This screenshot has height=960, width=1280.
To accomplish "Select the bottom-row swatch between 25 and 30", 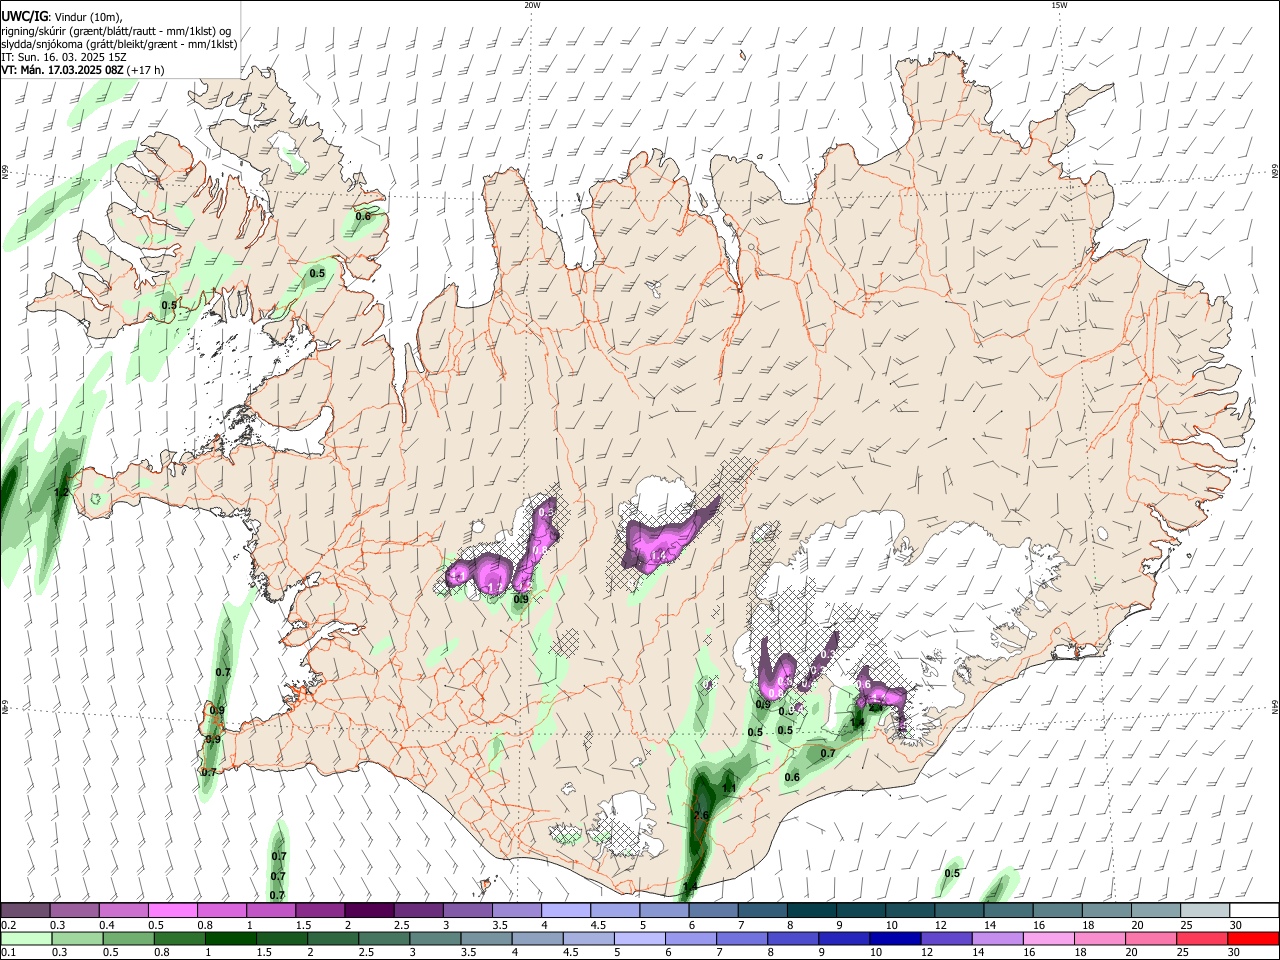I will pyautogui.click(x=1201, y=938).
